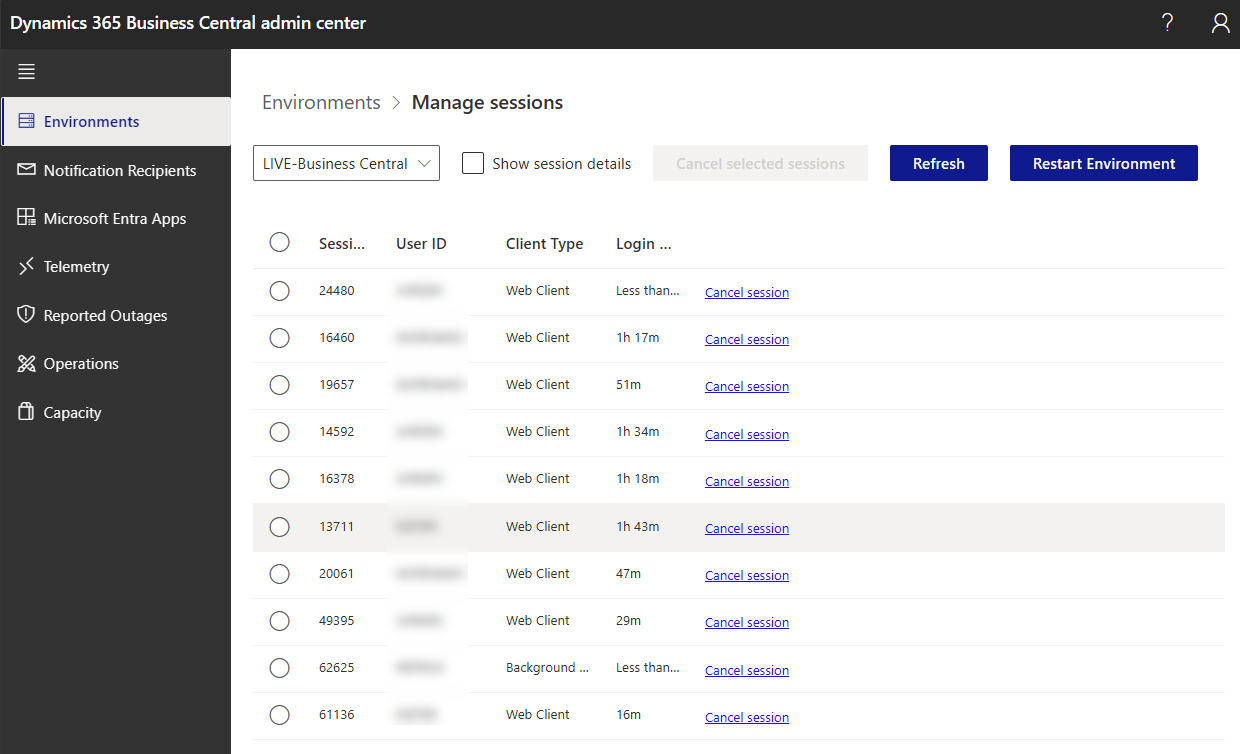
Task: Click the Capacity icon in sidebar
Action: [x=27, y=412]
